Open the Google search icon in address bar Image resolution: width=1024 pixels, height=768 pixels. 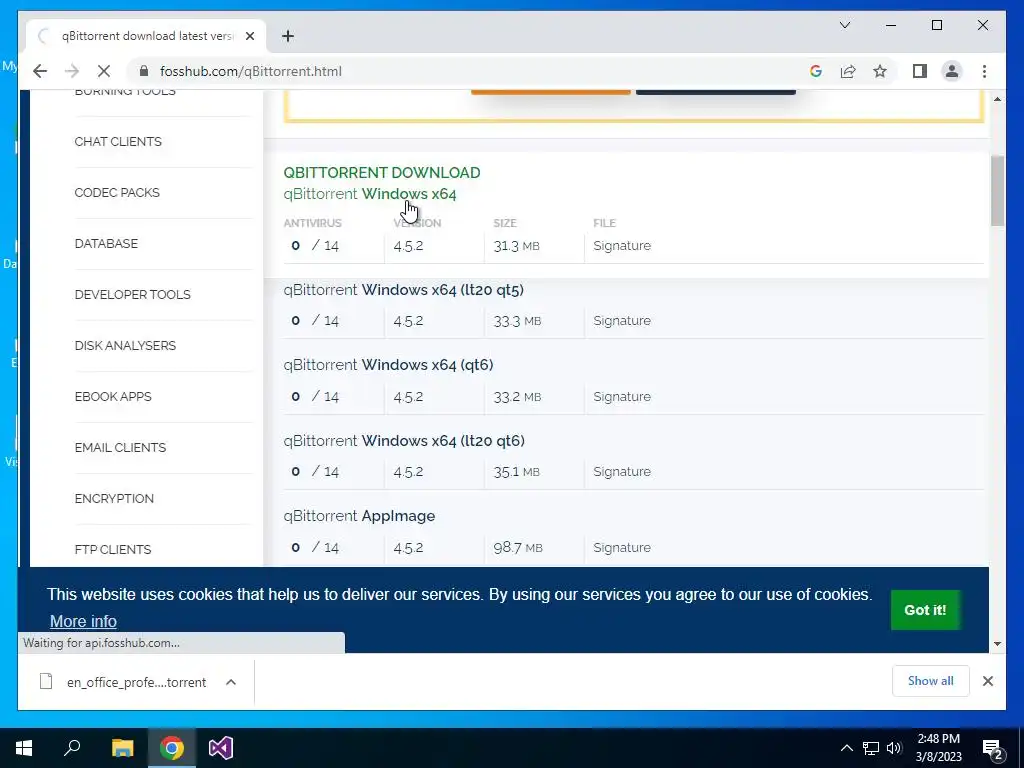[816, 71]
